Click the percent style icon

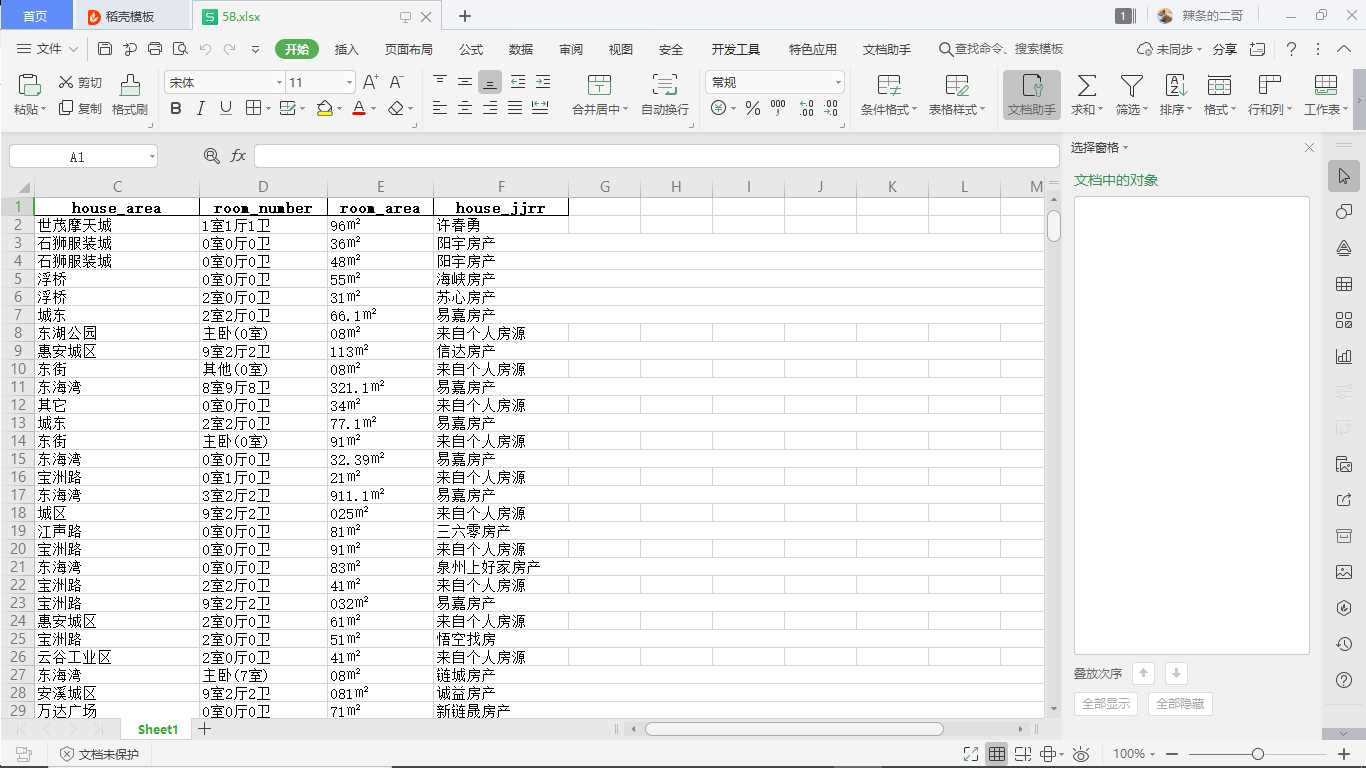point(752,108)
